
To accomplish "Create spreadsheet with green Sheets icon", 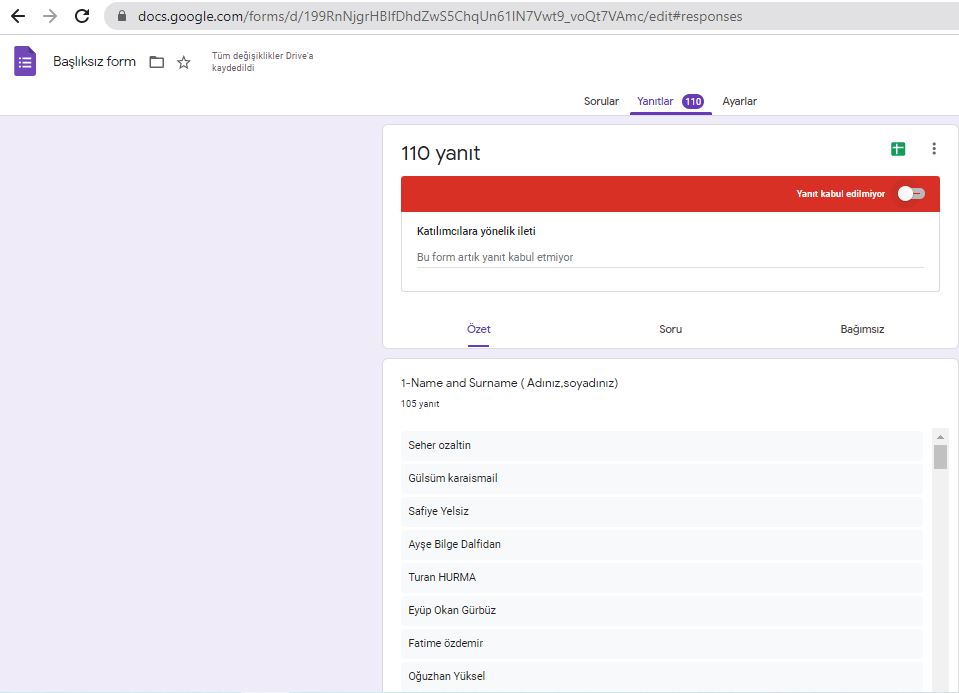I will [898, 149].
